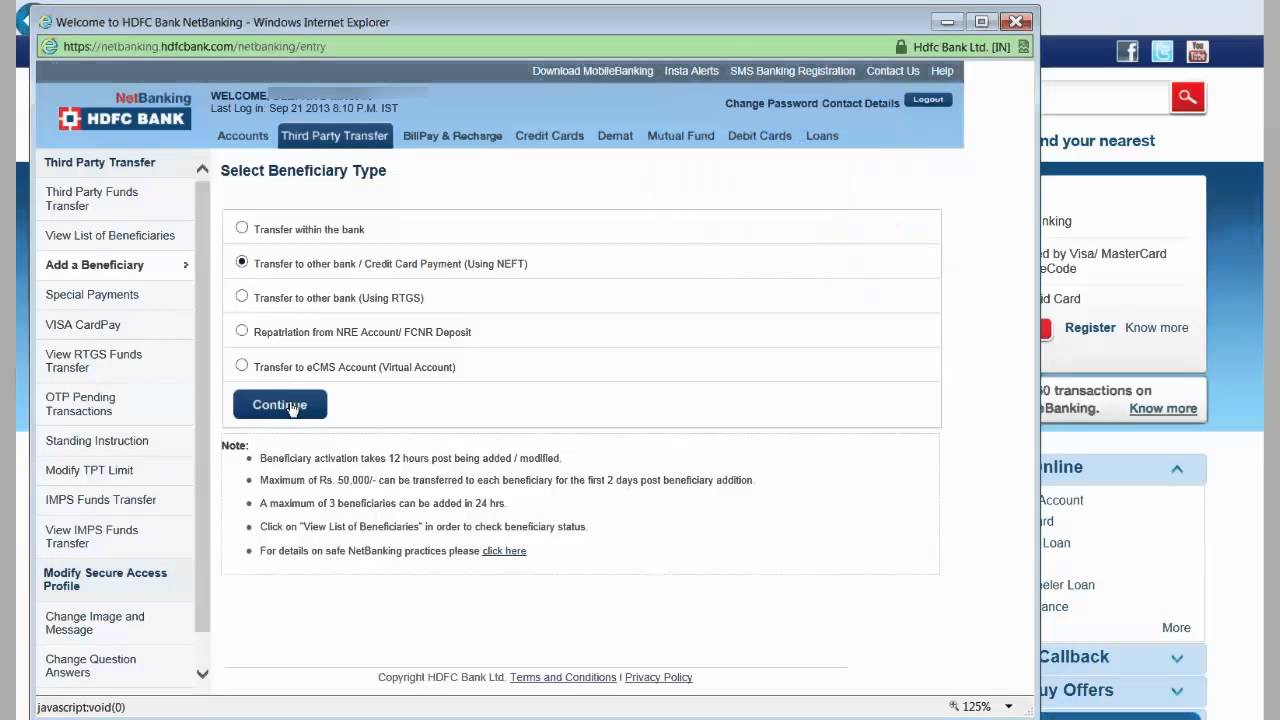1280x720 pixels.
Task: Open Change Image and Message
Action: pos(95,623)
